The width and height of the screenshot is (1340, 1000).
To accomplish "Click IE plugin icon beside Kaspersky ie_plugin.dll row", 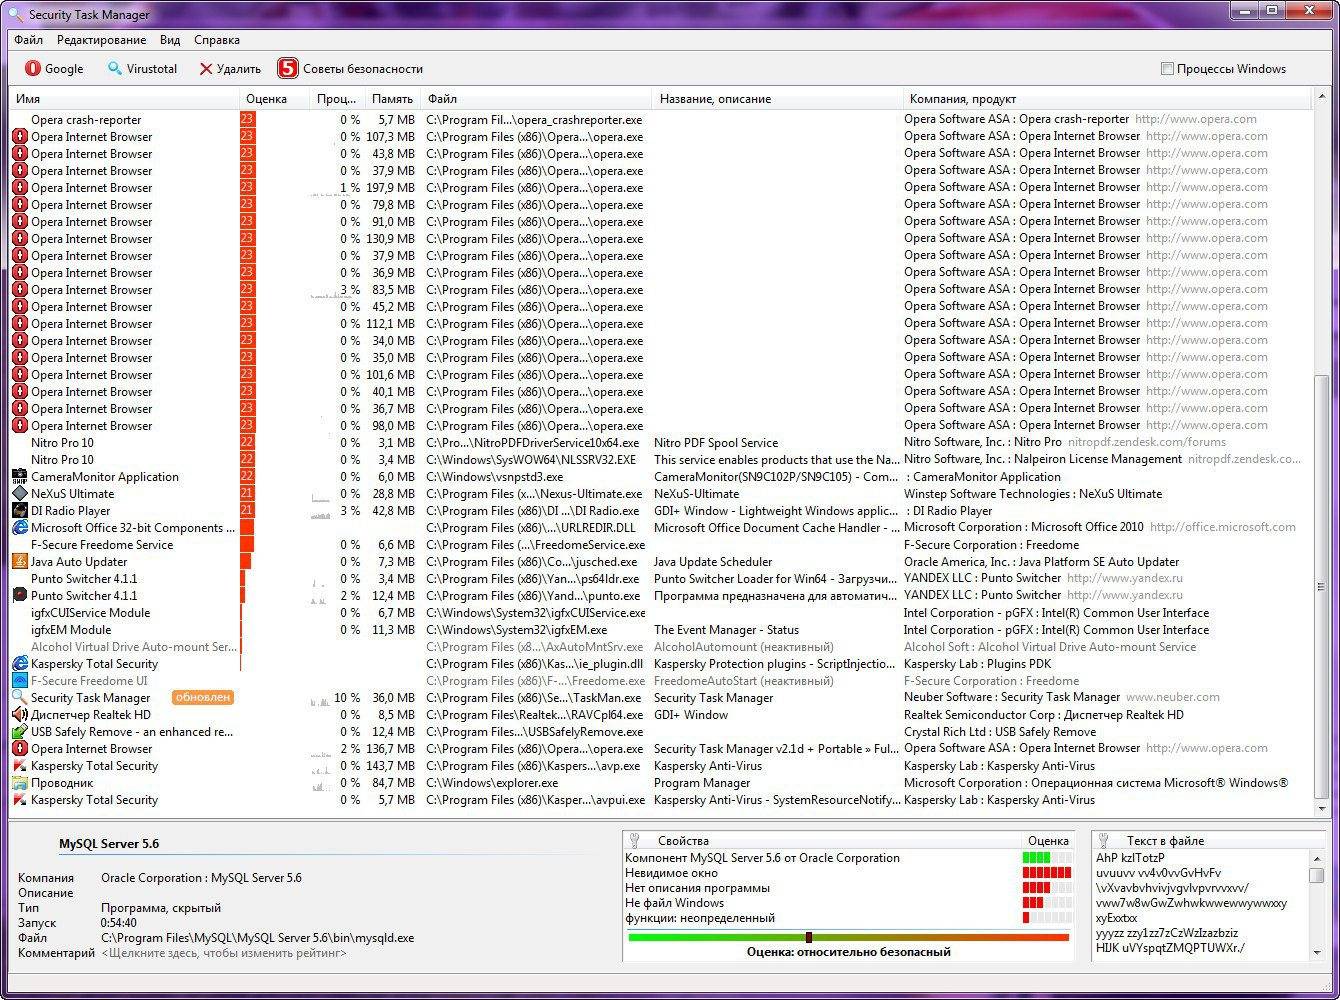I will pyautogui.click(x=19, y=664).
